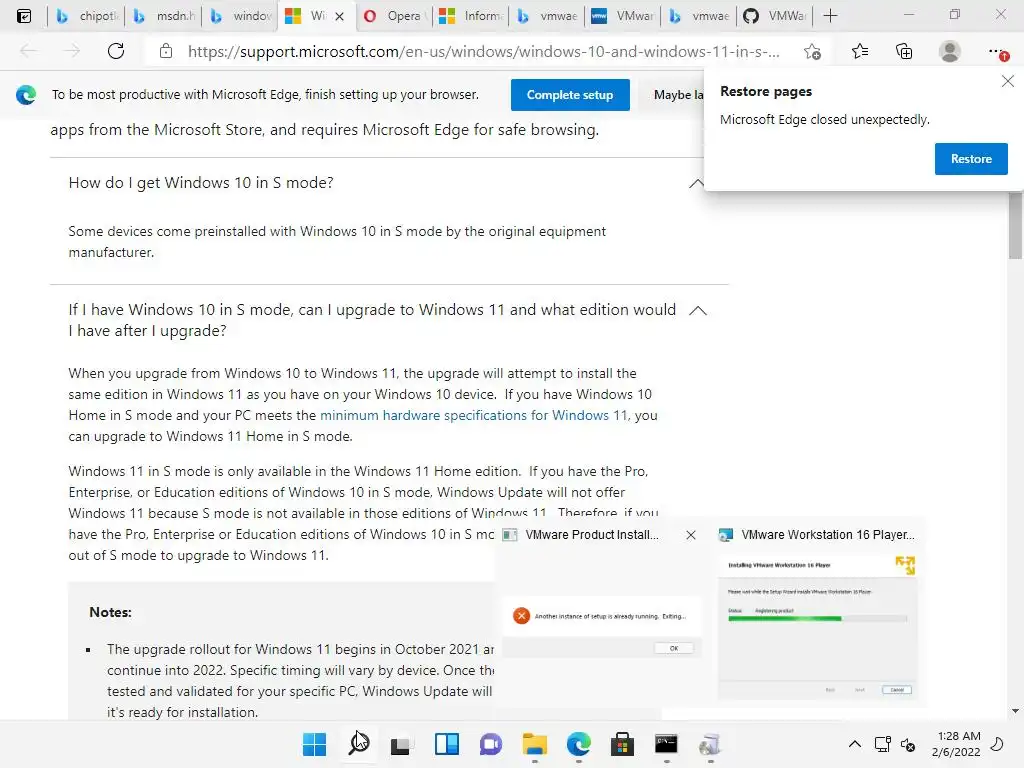Show hidden system tray icons
1024x768 pixels.
854,744
